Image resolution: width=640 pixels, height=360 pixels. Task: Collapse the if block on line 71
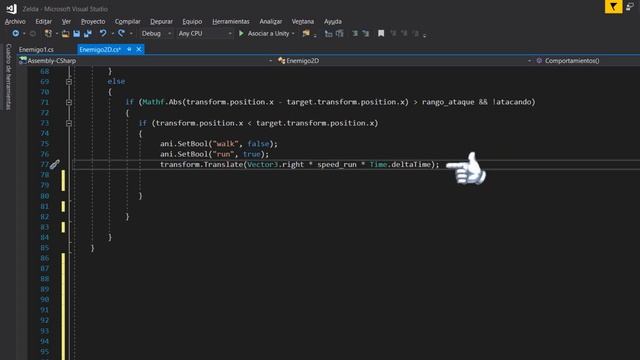(x=69, y=102)
